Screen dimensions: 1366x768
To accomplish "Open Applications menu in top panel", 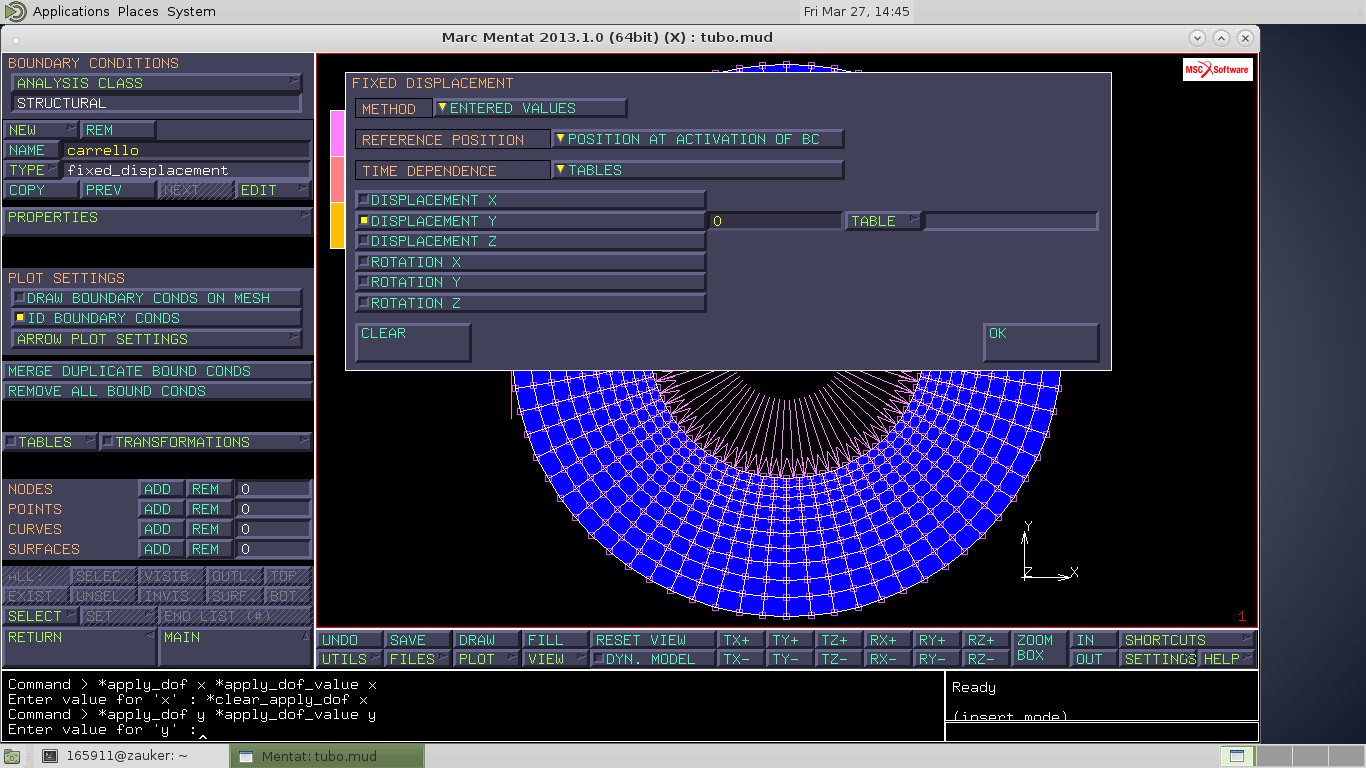I will [x=70, y=11].
